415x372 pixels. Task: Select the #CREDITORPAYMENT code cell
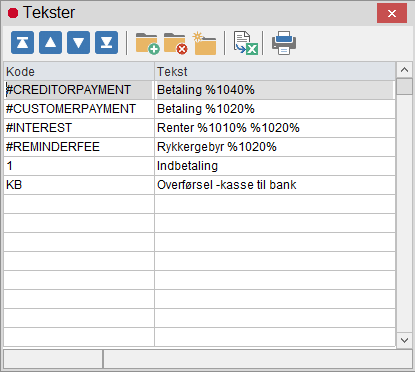tap(79, 90)
